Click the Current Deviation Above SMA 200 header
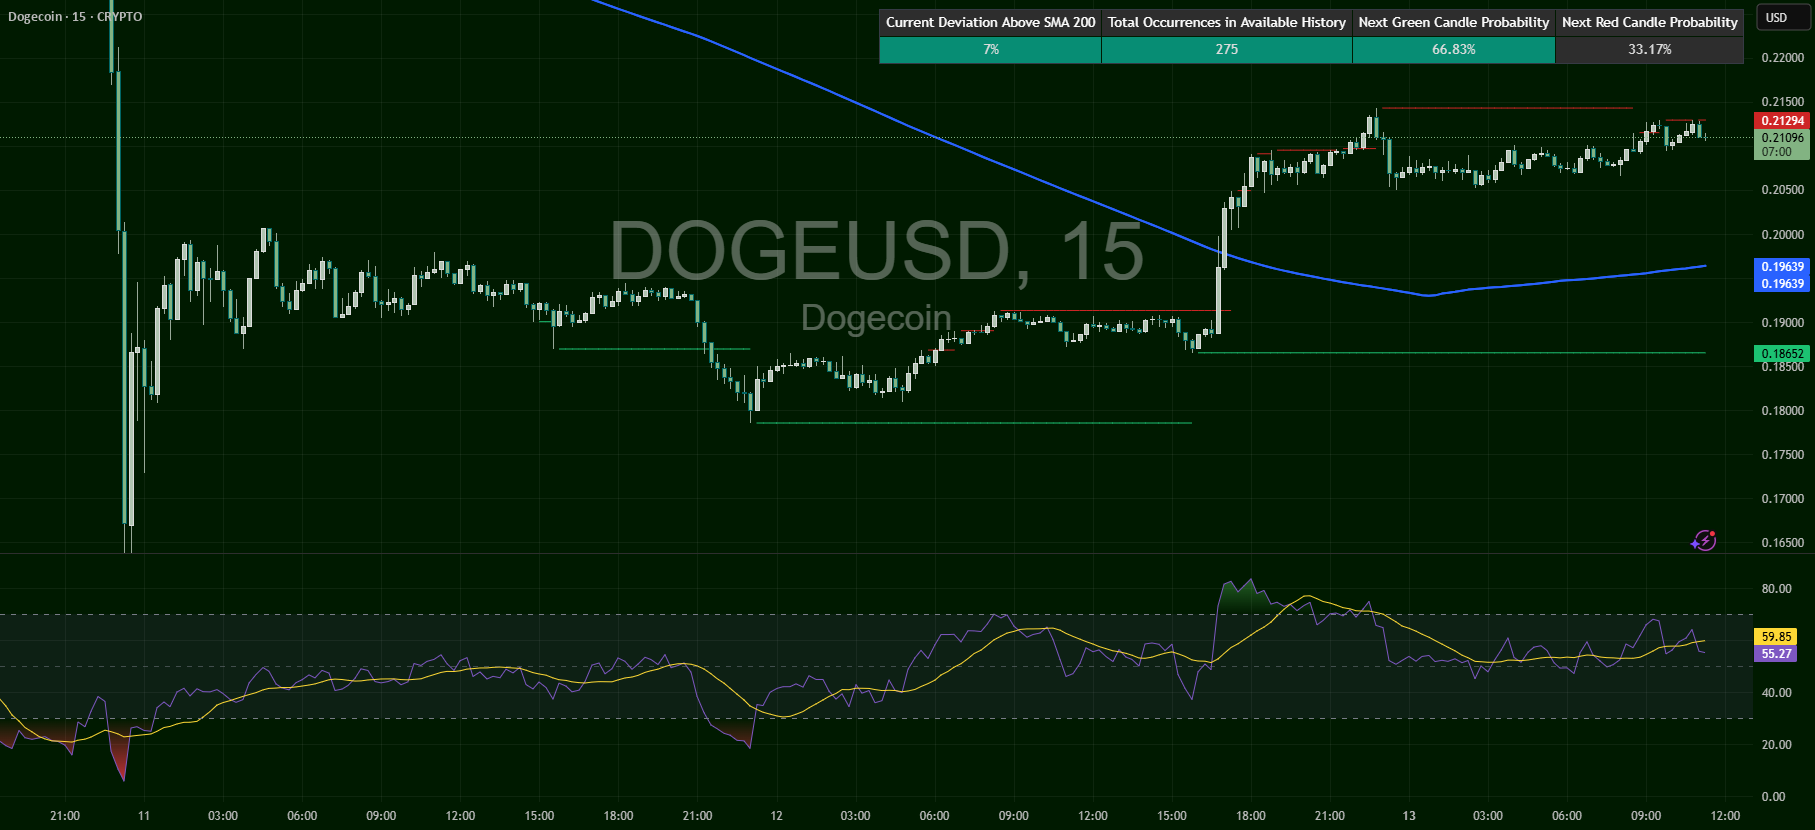 (x=990, y=22)
